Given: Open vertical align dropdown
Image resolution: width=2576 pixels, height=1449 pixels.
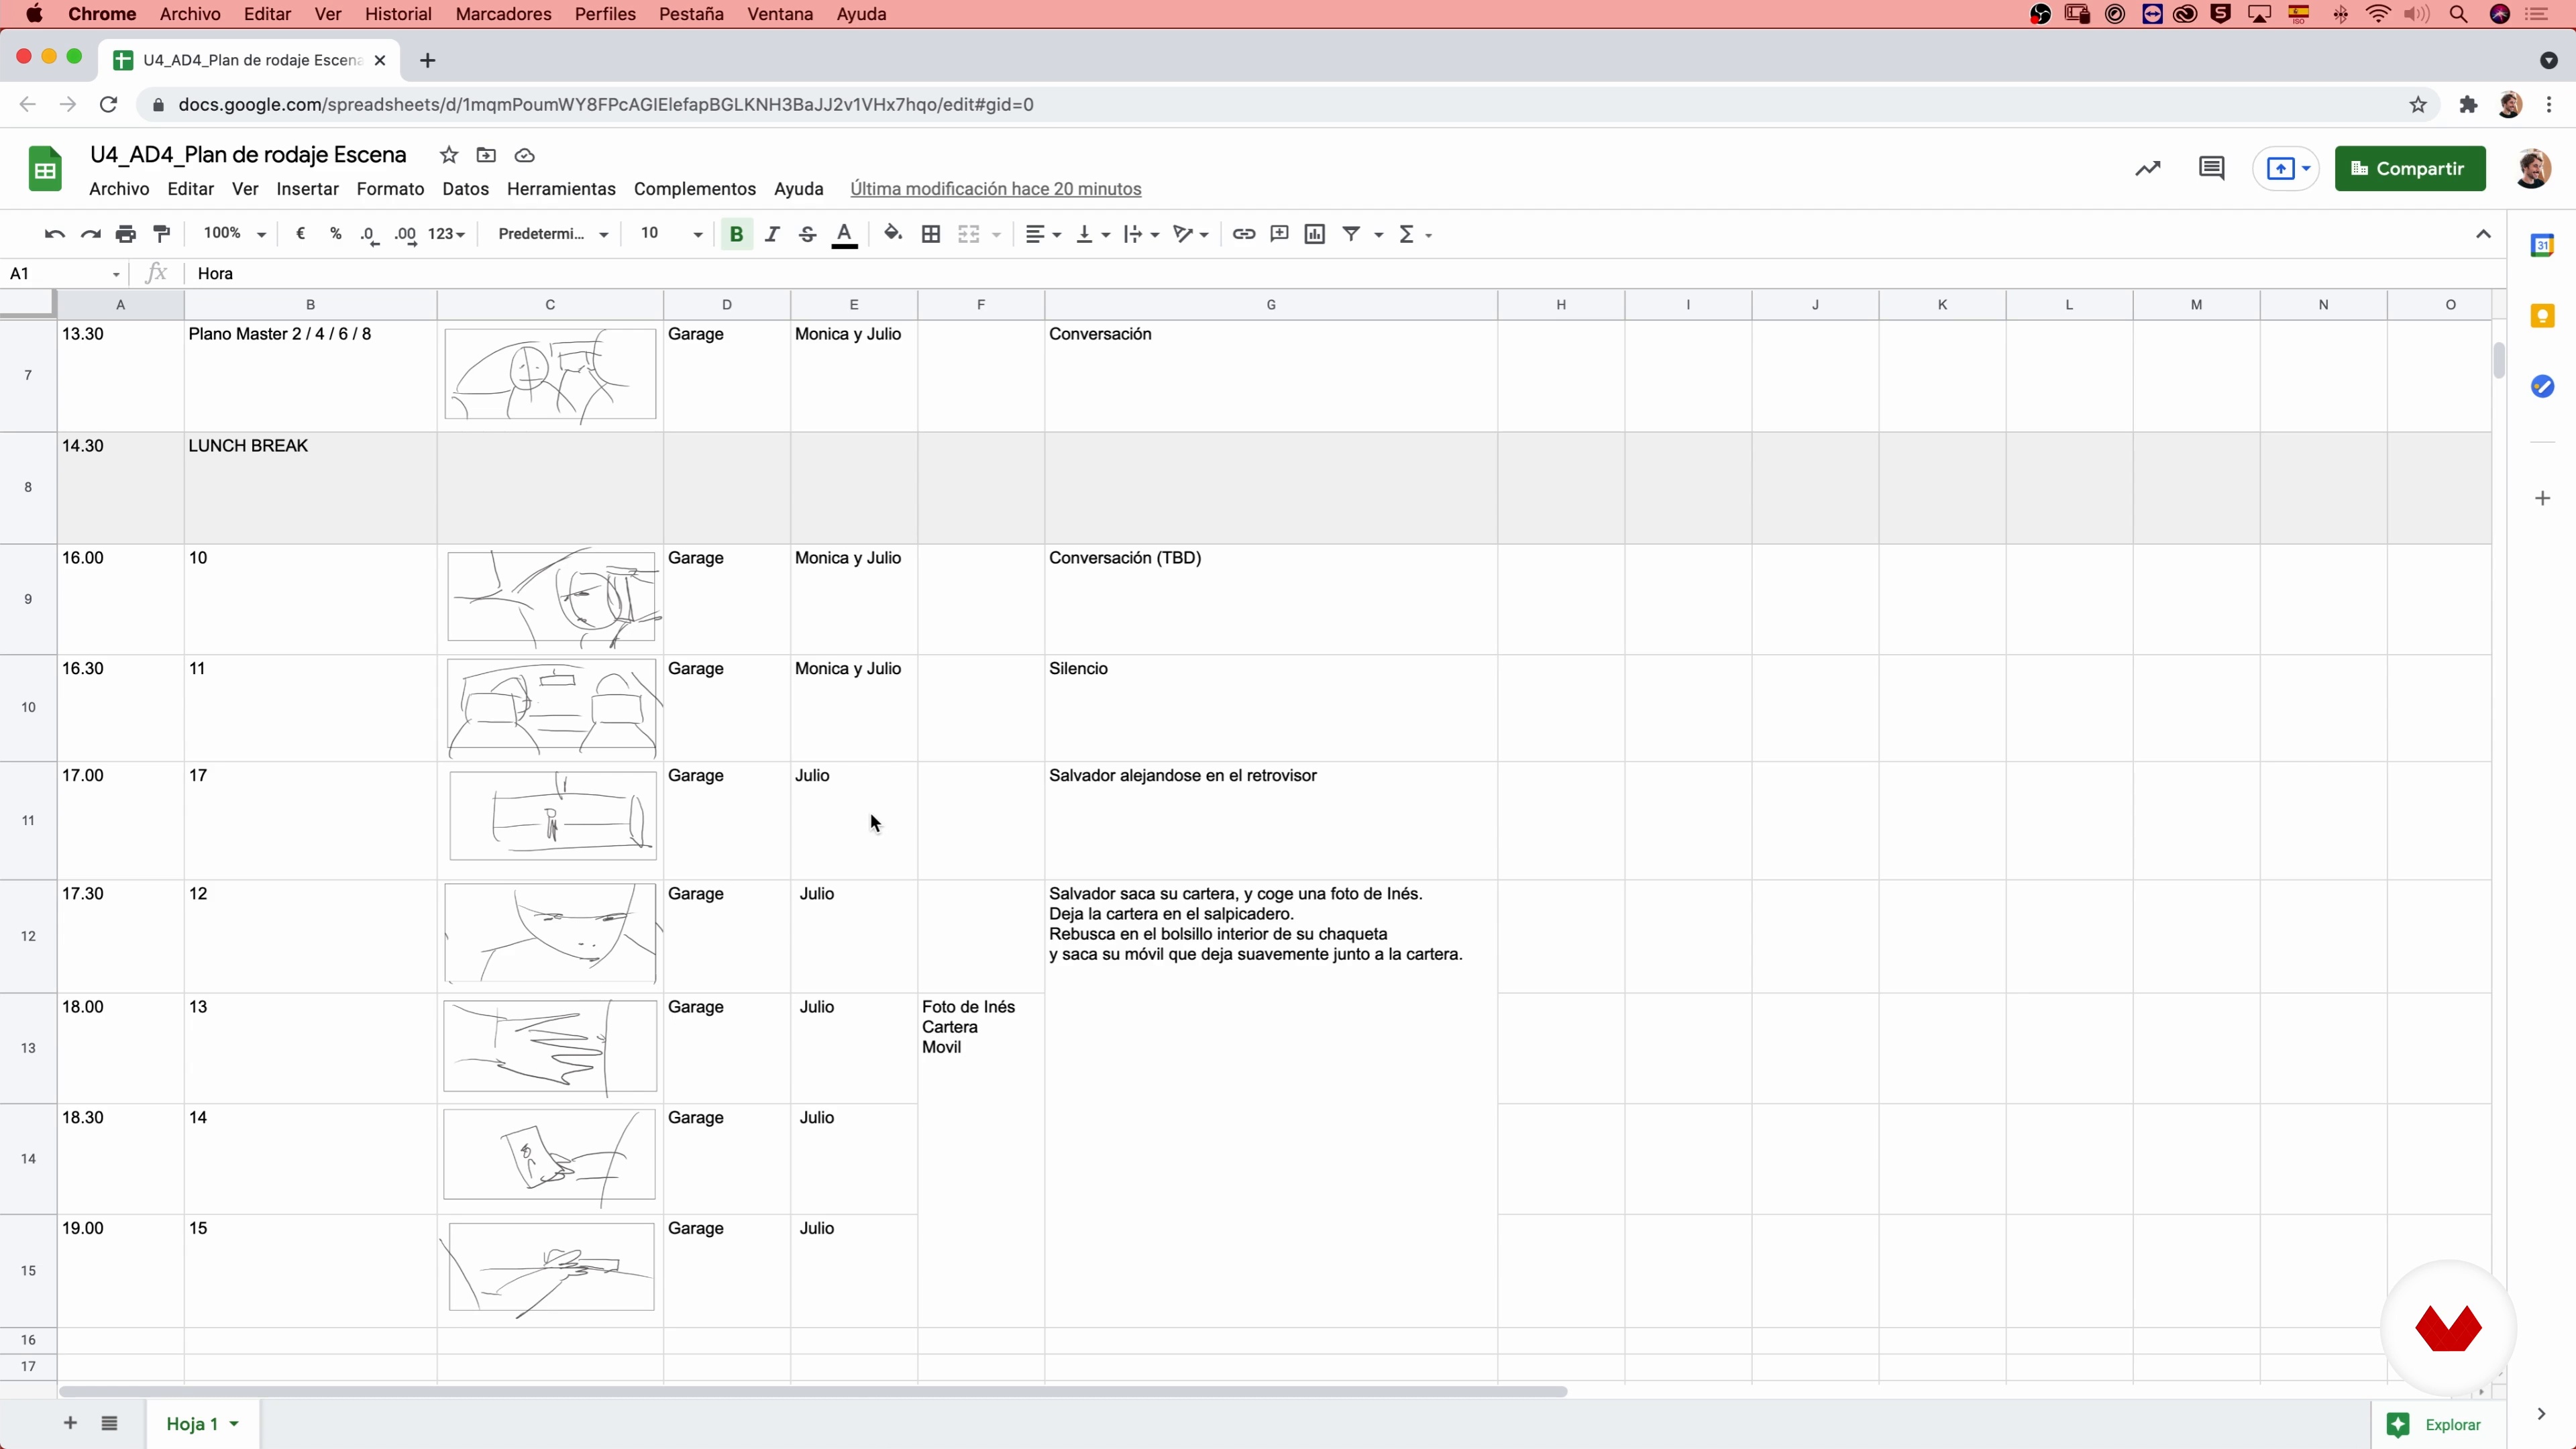Looking at the screenshot, I should [x=1092, y=234].
